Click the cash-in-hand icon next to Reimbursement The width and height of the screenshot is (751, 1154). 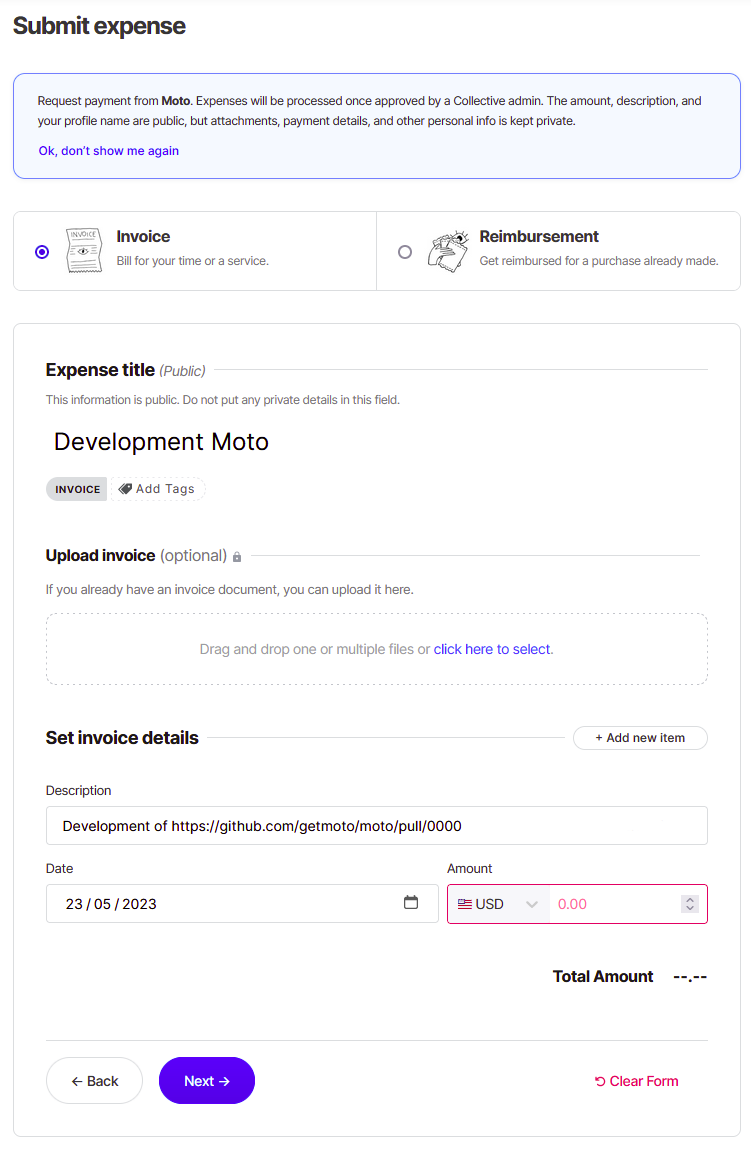click(448, 250)
